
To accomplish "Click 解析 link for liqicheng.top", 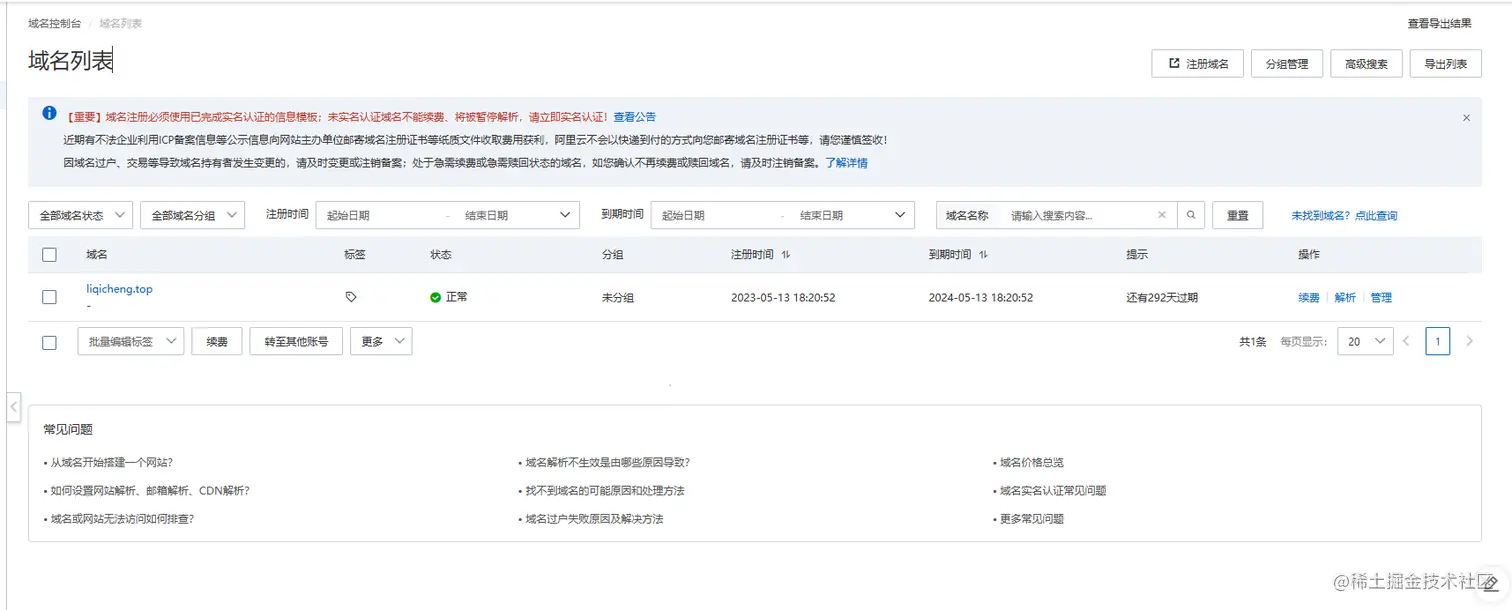I will (x=1345, y=297).
